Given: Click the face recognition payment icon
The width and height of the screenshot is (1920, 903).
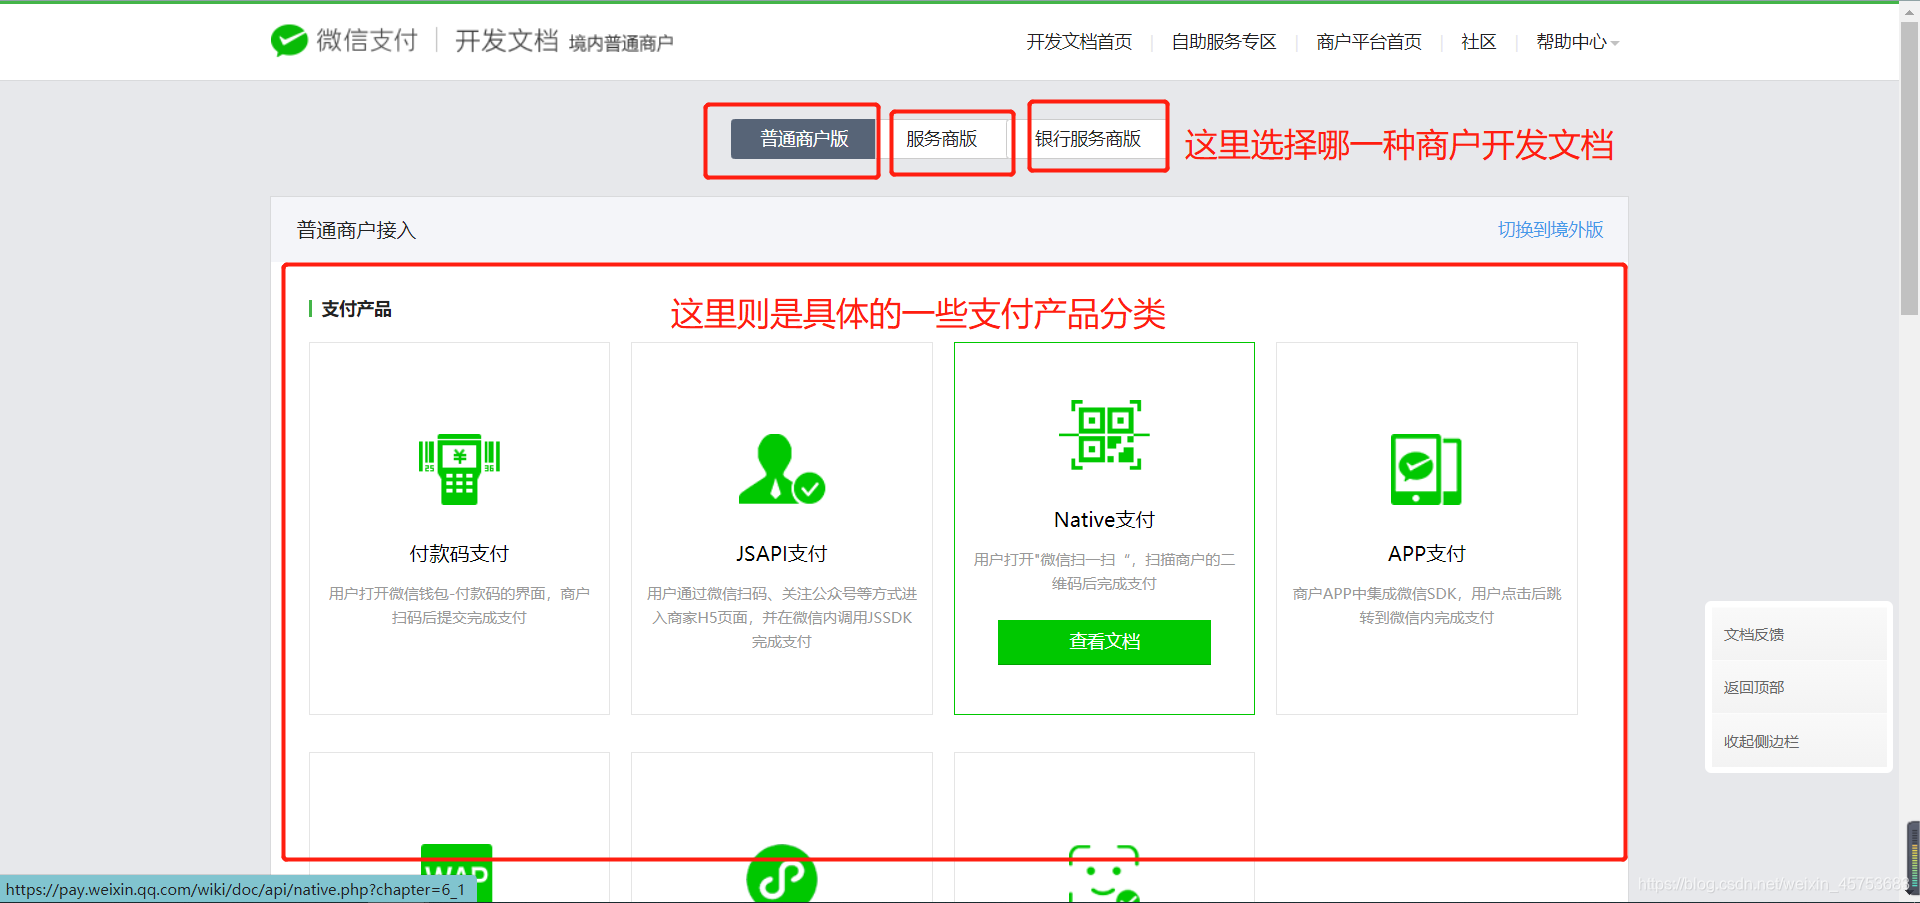Looking at the screenshot, I should (x=1104, y=874).
